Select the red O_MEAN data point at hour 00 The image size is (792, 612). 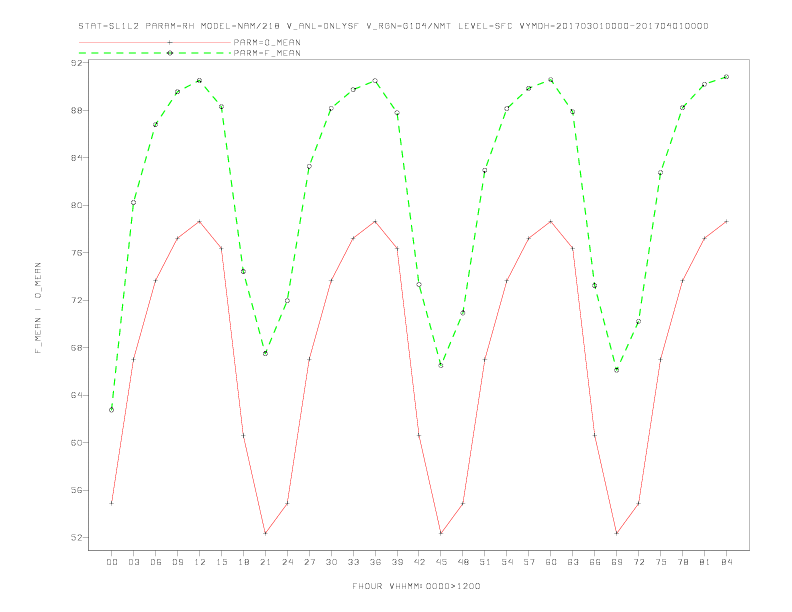(112, 503)
